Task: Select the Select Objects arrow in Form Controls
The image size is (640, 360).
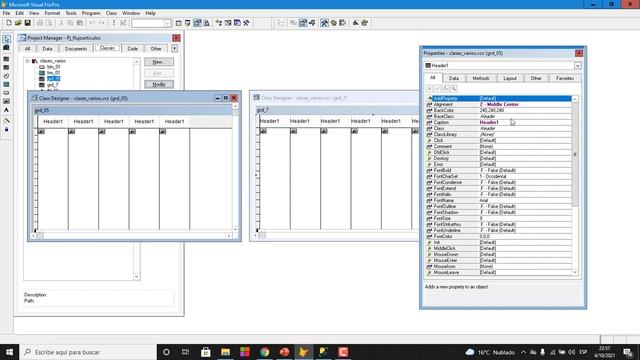Action: point(7,39)
